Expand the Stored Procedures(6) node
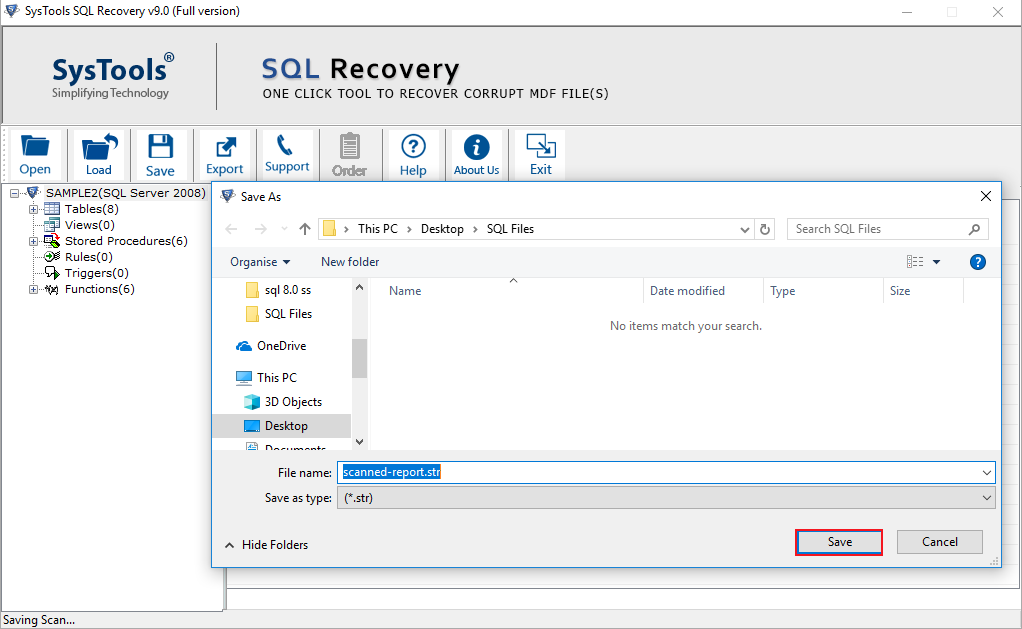The width and height of the screenshot is (1022, 629). 33,241
